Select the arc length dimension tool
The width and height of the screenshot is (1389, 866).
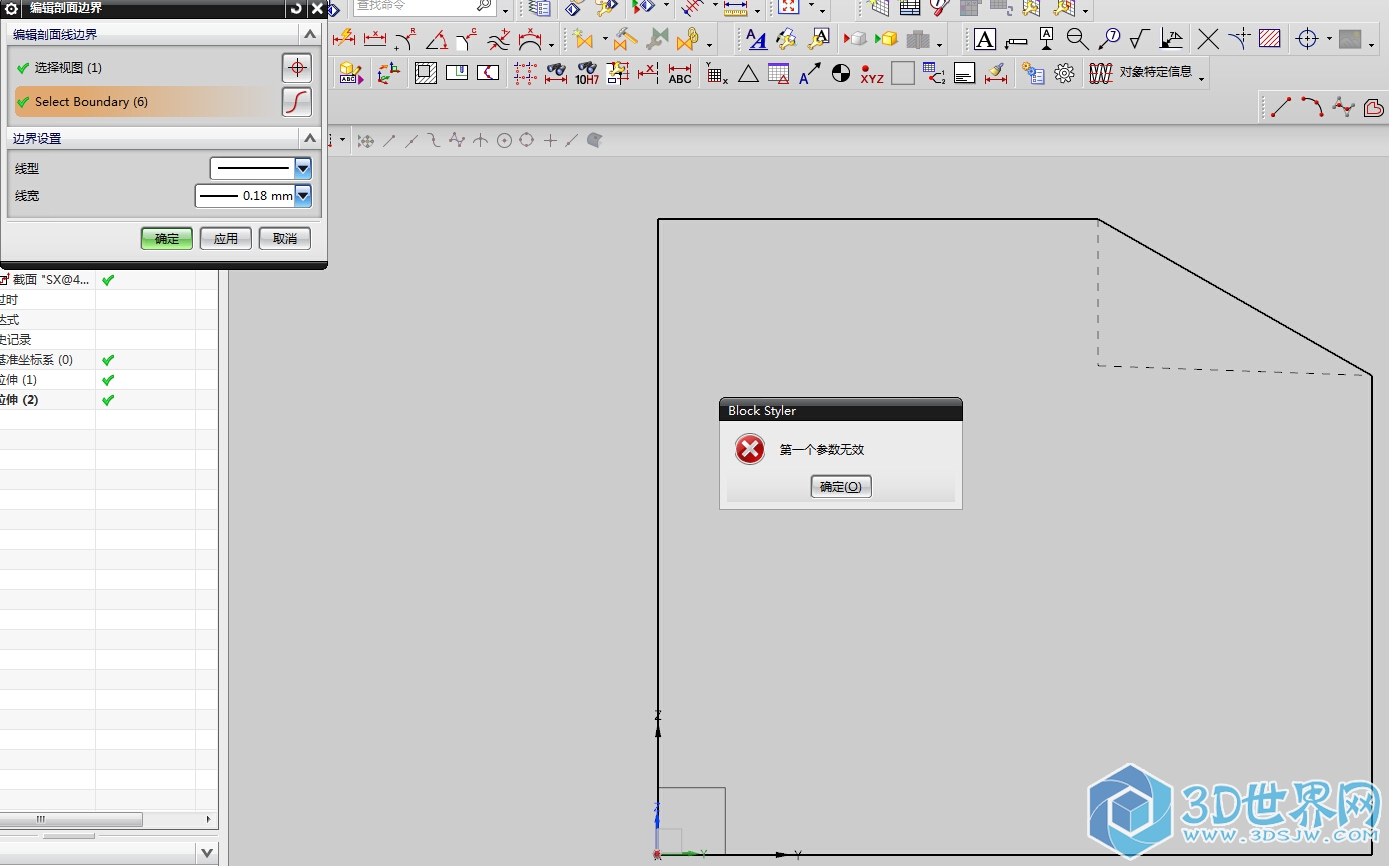coord(530,39)
